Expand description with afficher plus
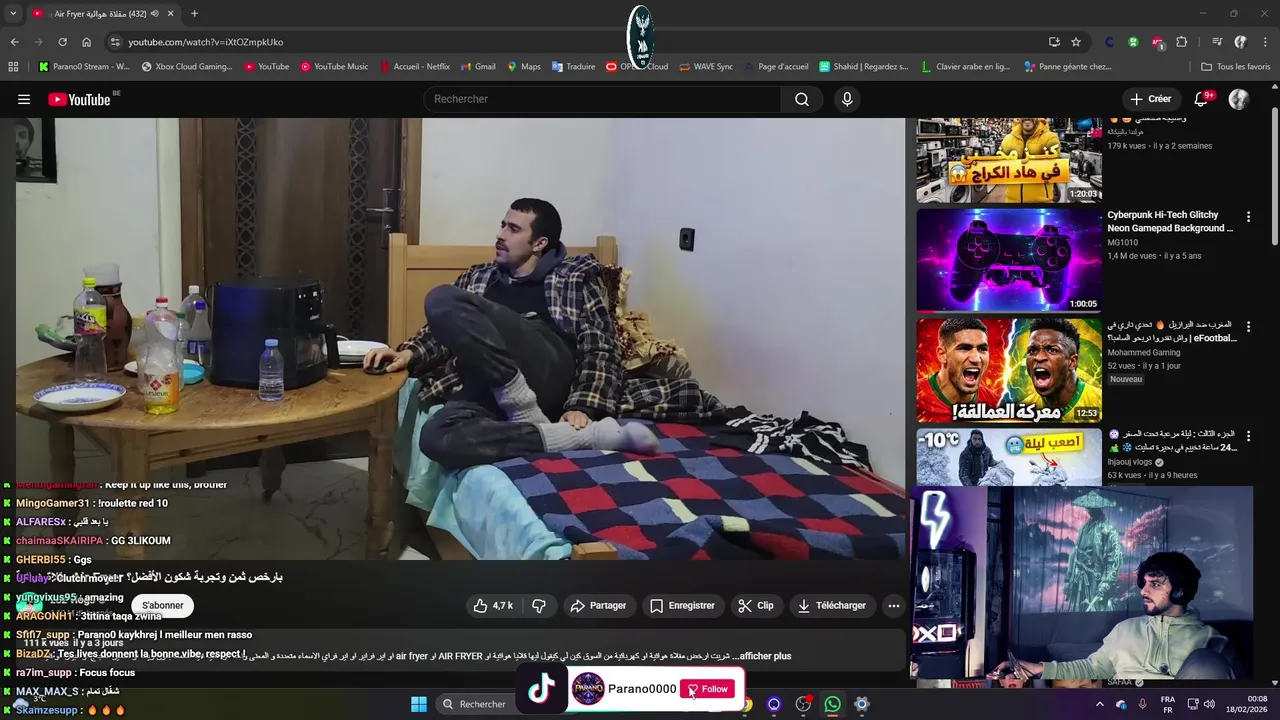This screenshot has height=720, width=1280. pyautogui.click(x=765, y=656)
